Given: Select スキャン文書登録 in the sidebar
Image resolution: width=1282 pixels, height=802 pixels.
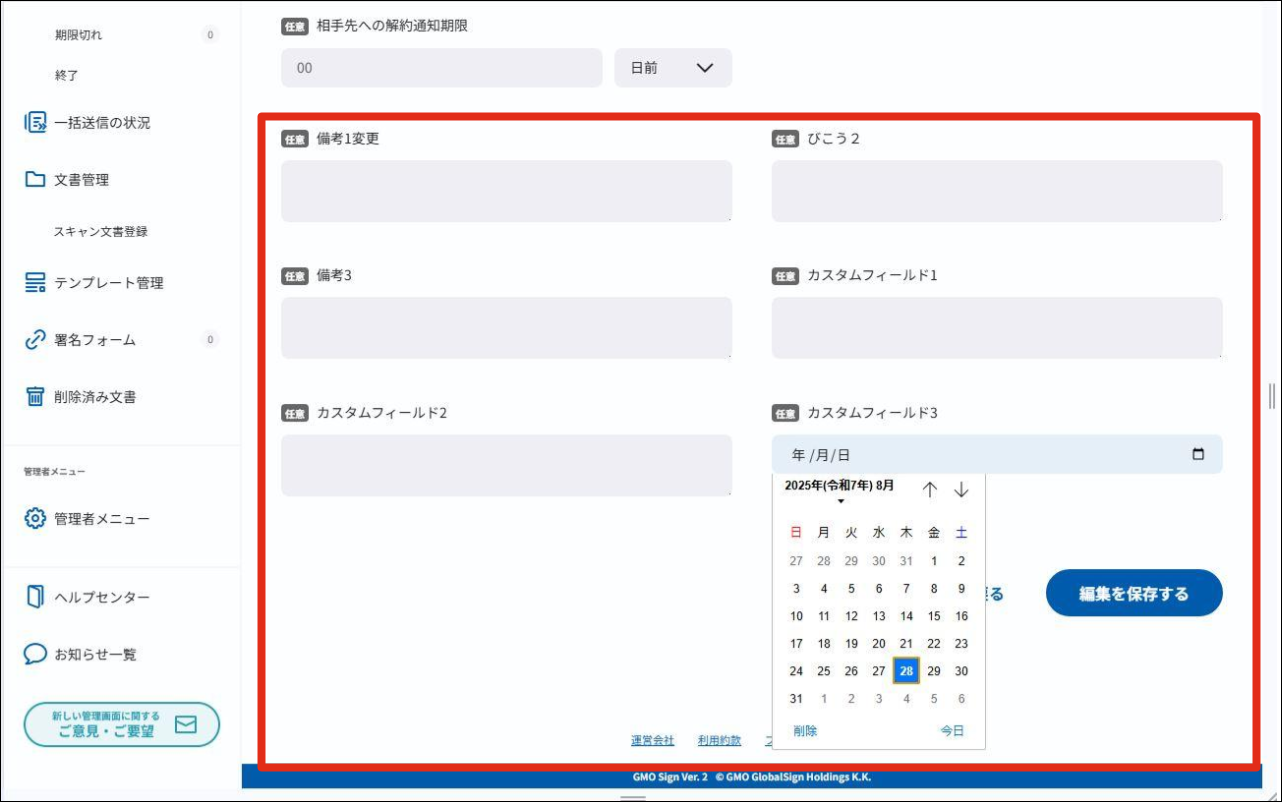Looking at the screenshot, I should tap(100, 231).
